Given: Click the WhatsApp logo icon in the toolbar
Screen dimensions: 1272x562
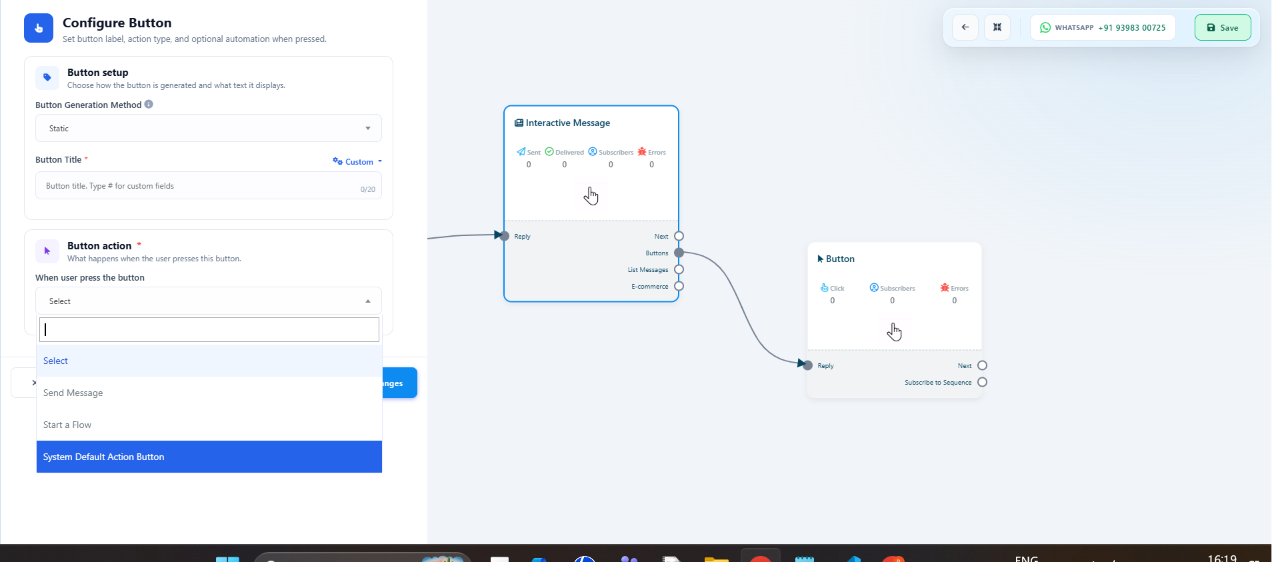Looking at the screenshot, I should pos(1046,28).
